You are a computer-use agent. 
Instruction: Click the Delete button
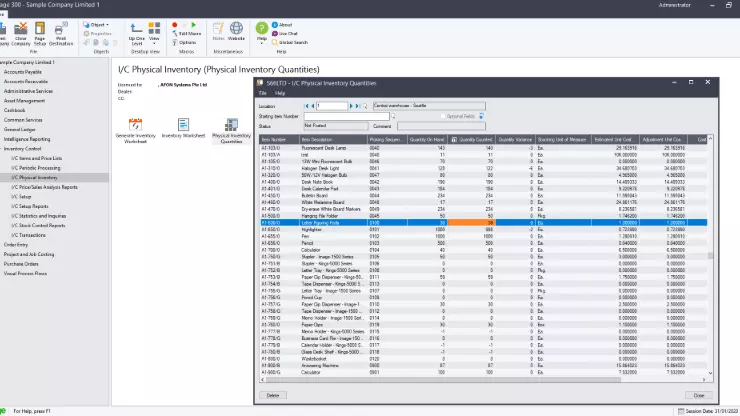pyautogui.click(x=273, y=395)
